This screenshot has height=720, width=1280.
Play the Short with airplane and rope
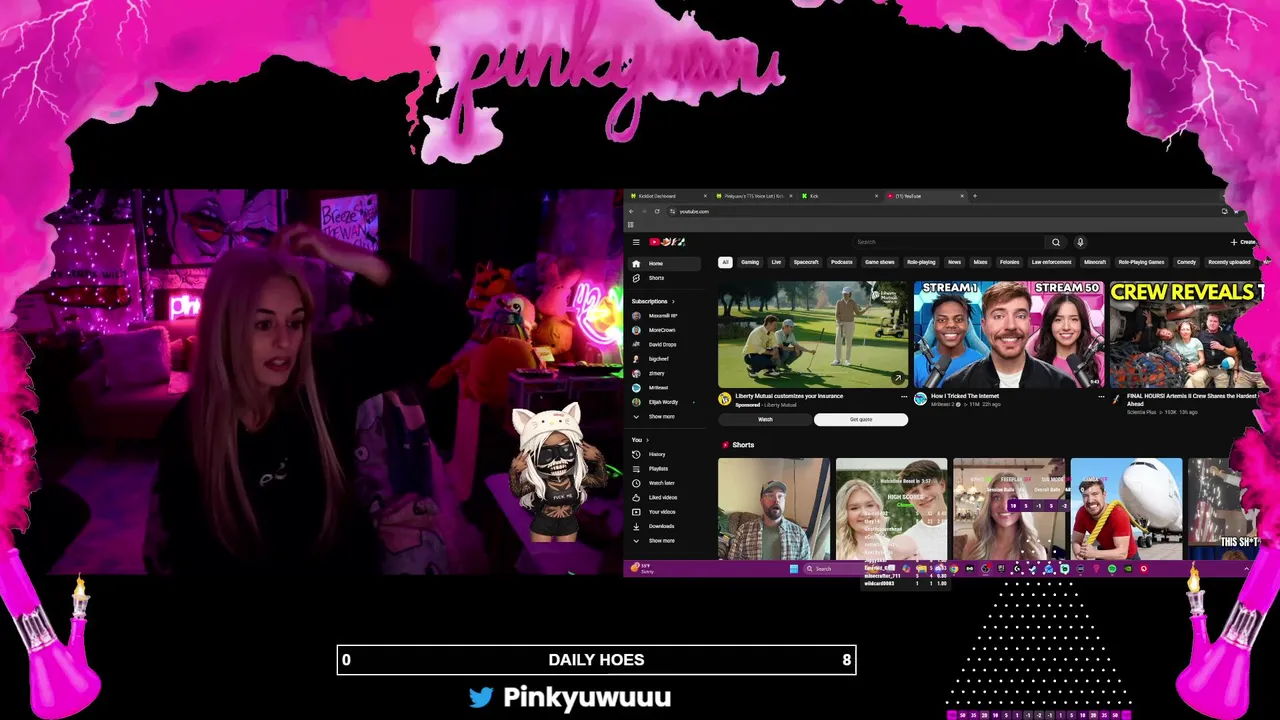point(1126,509)
